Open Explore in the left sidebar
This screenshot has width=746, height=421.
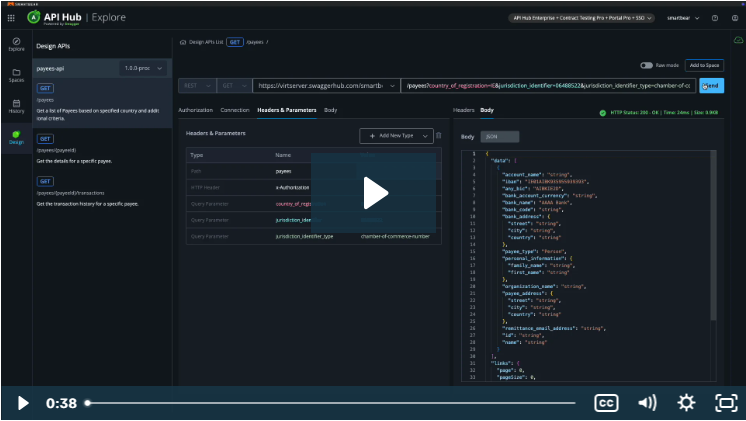point(16,44)
